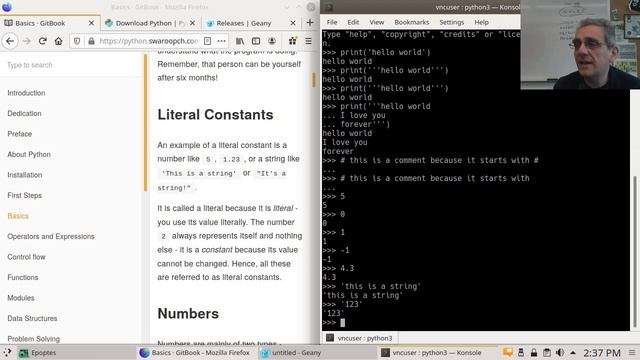The height and width of the screenshot is (360, 640).
Task: Open Problem Solving chapter
Action: (x=33, y=339)
